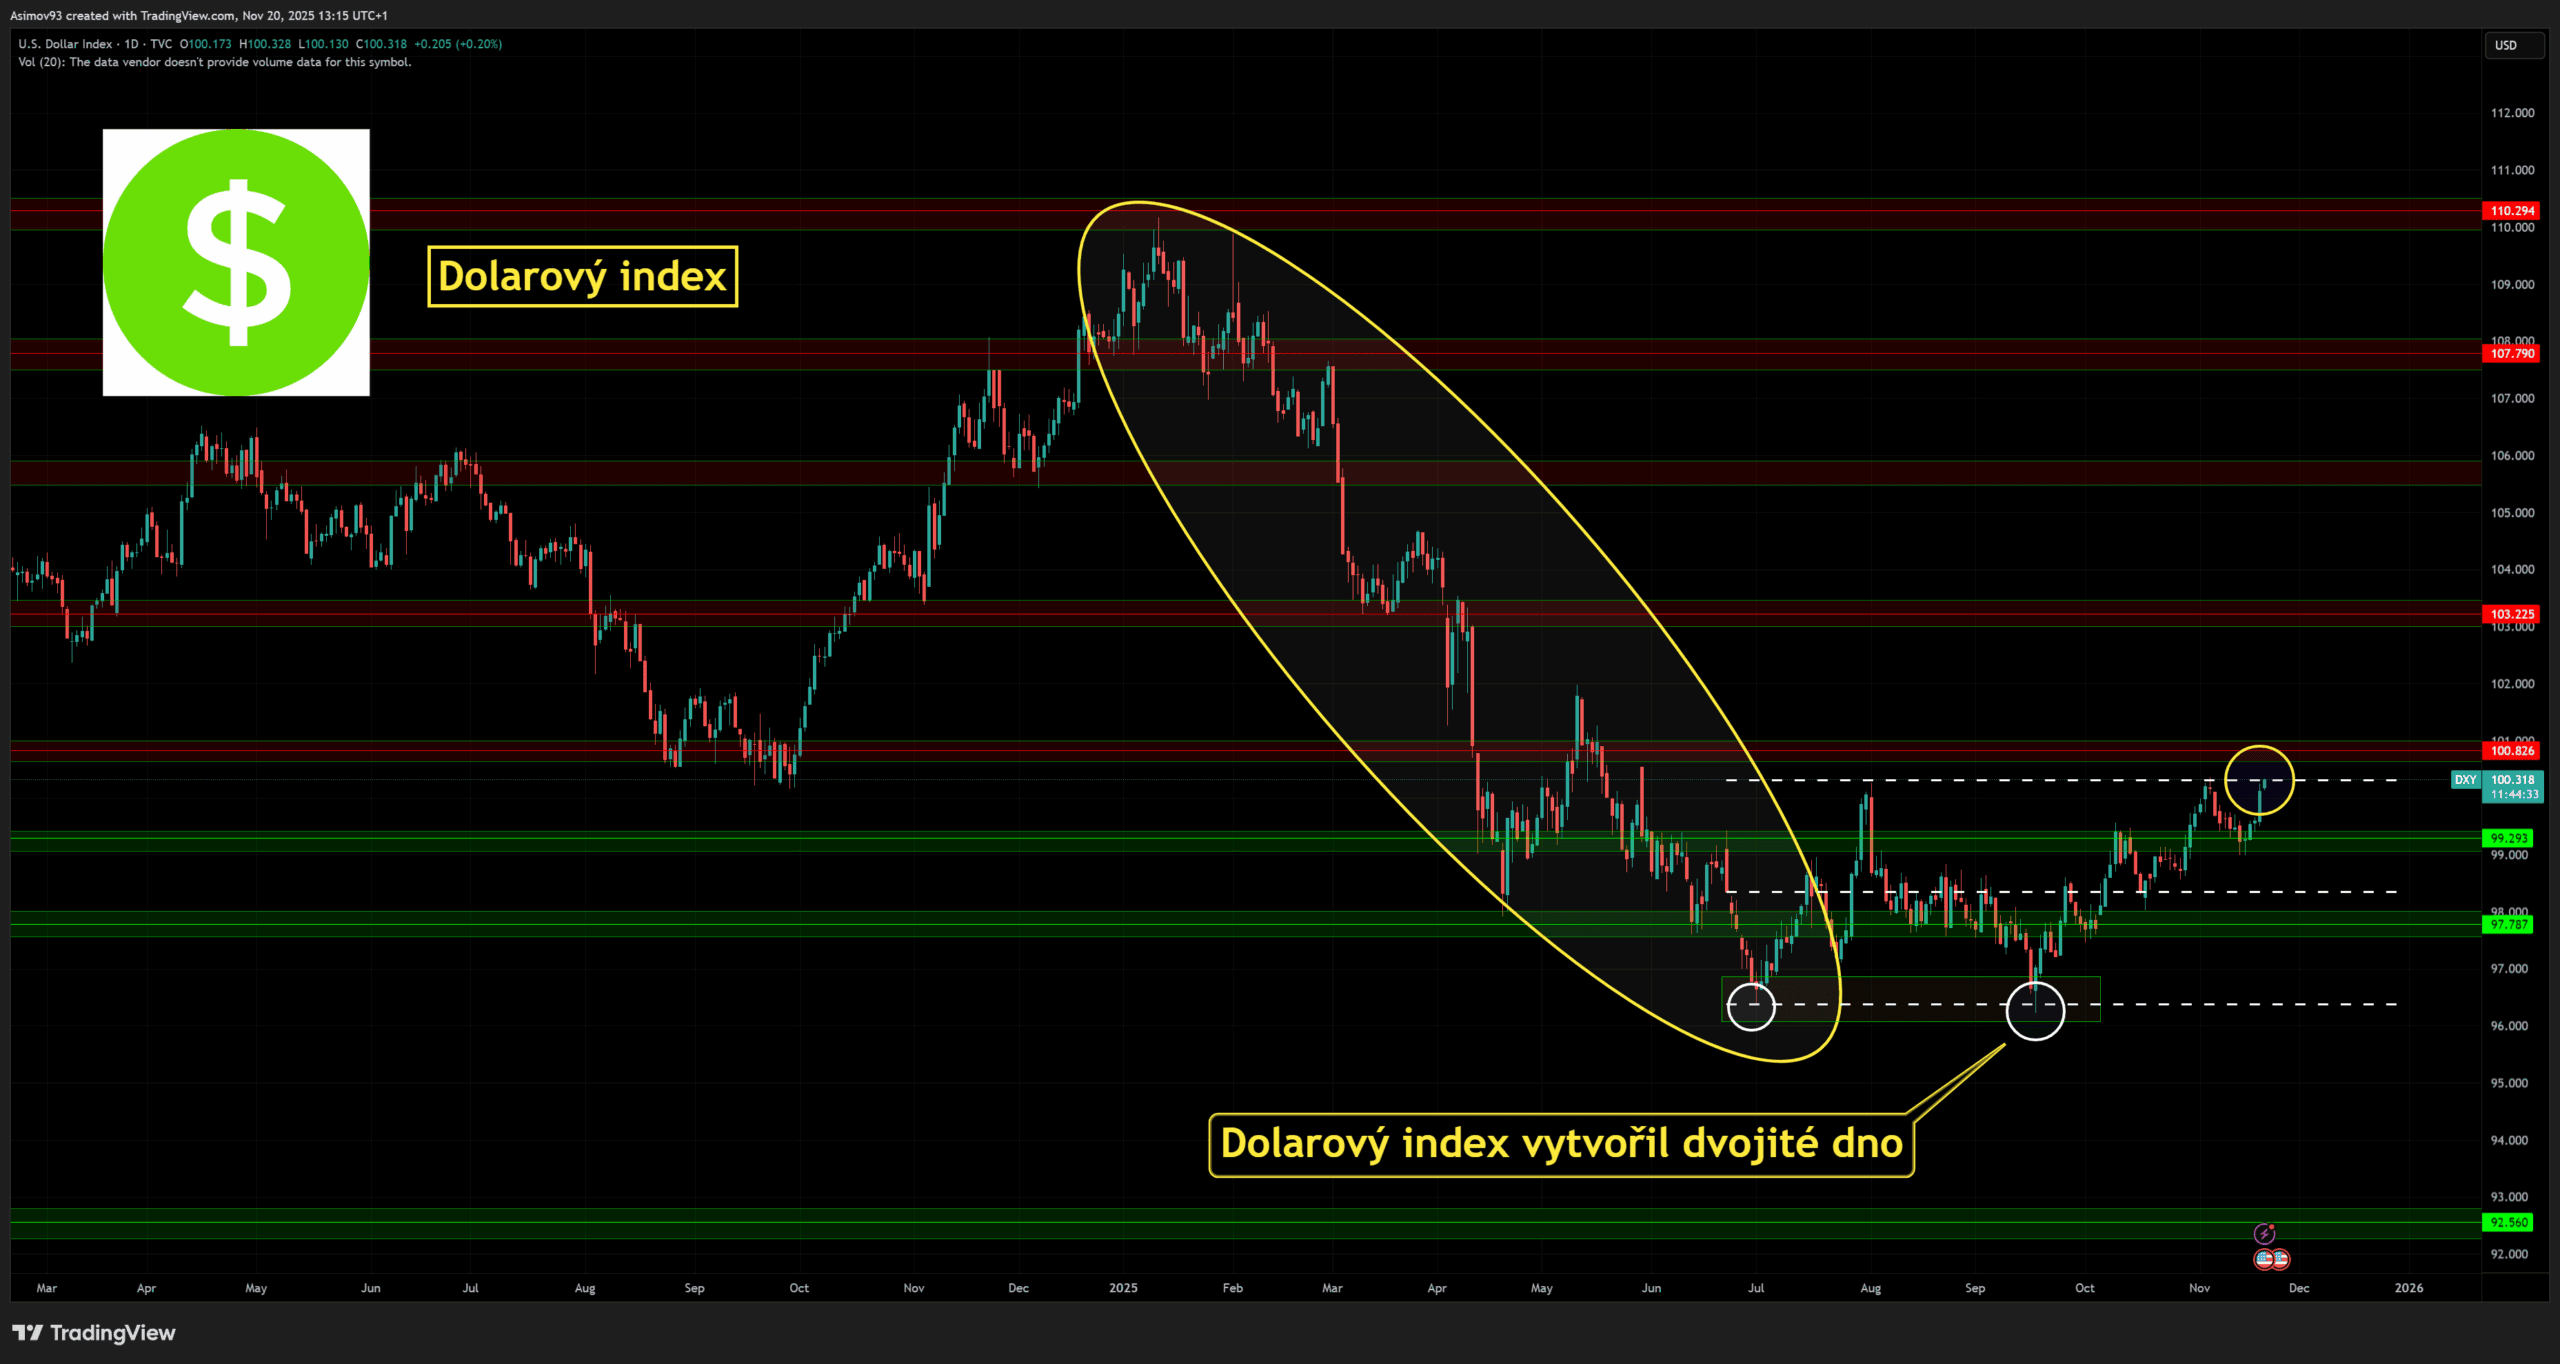Viewport: 2560px width, 1364px height.
Task: Click the U.S. Dollar Index symbol title
Action: pos(65,44)
